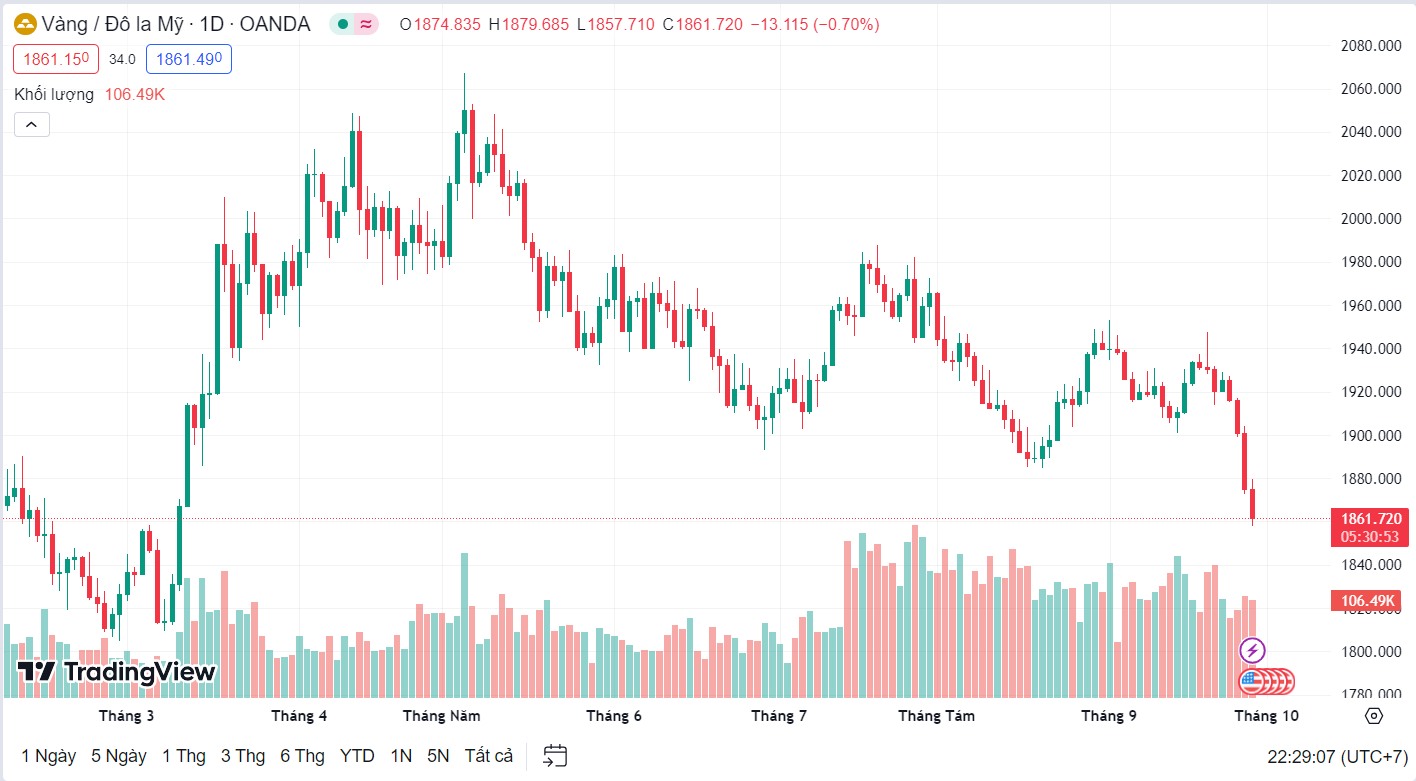Click the TradingView logo

pyautogui.click(x=117, y=672)
